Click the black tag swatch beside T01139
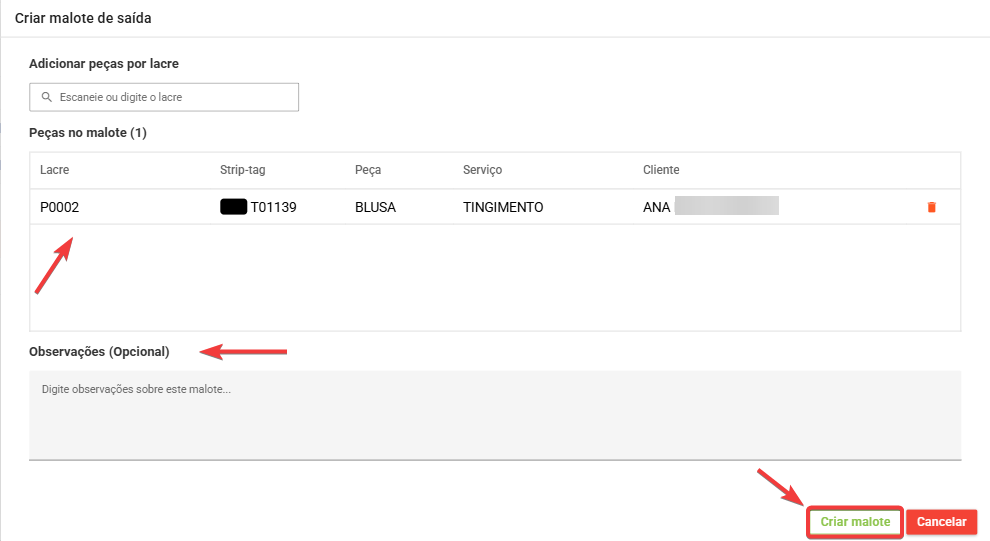990x541 pixels. pos(233,207)
